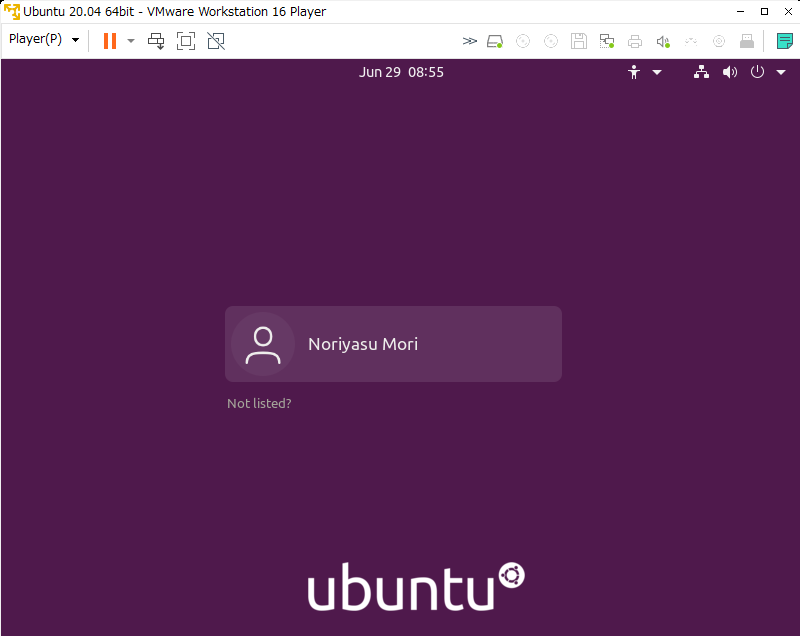Send Ctrl+Alt+Del to the virtual machine

[x=156, y=41]
